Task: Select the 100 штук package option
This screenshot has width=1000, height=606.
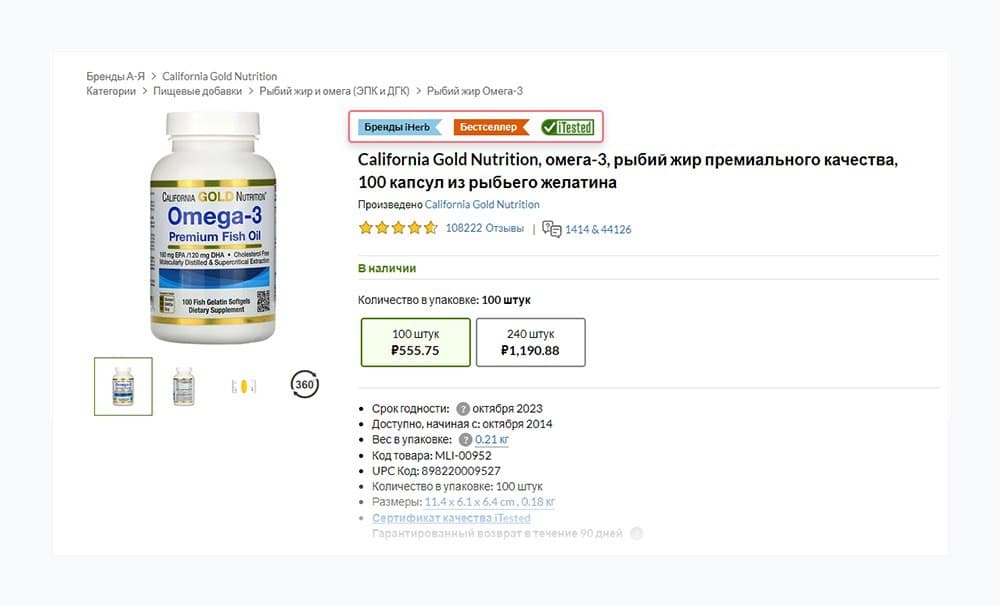Action: [415, 343]
